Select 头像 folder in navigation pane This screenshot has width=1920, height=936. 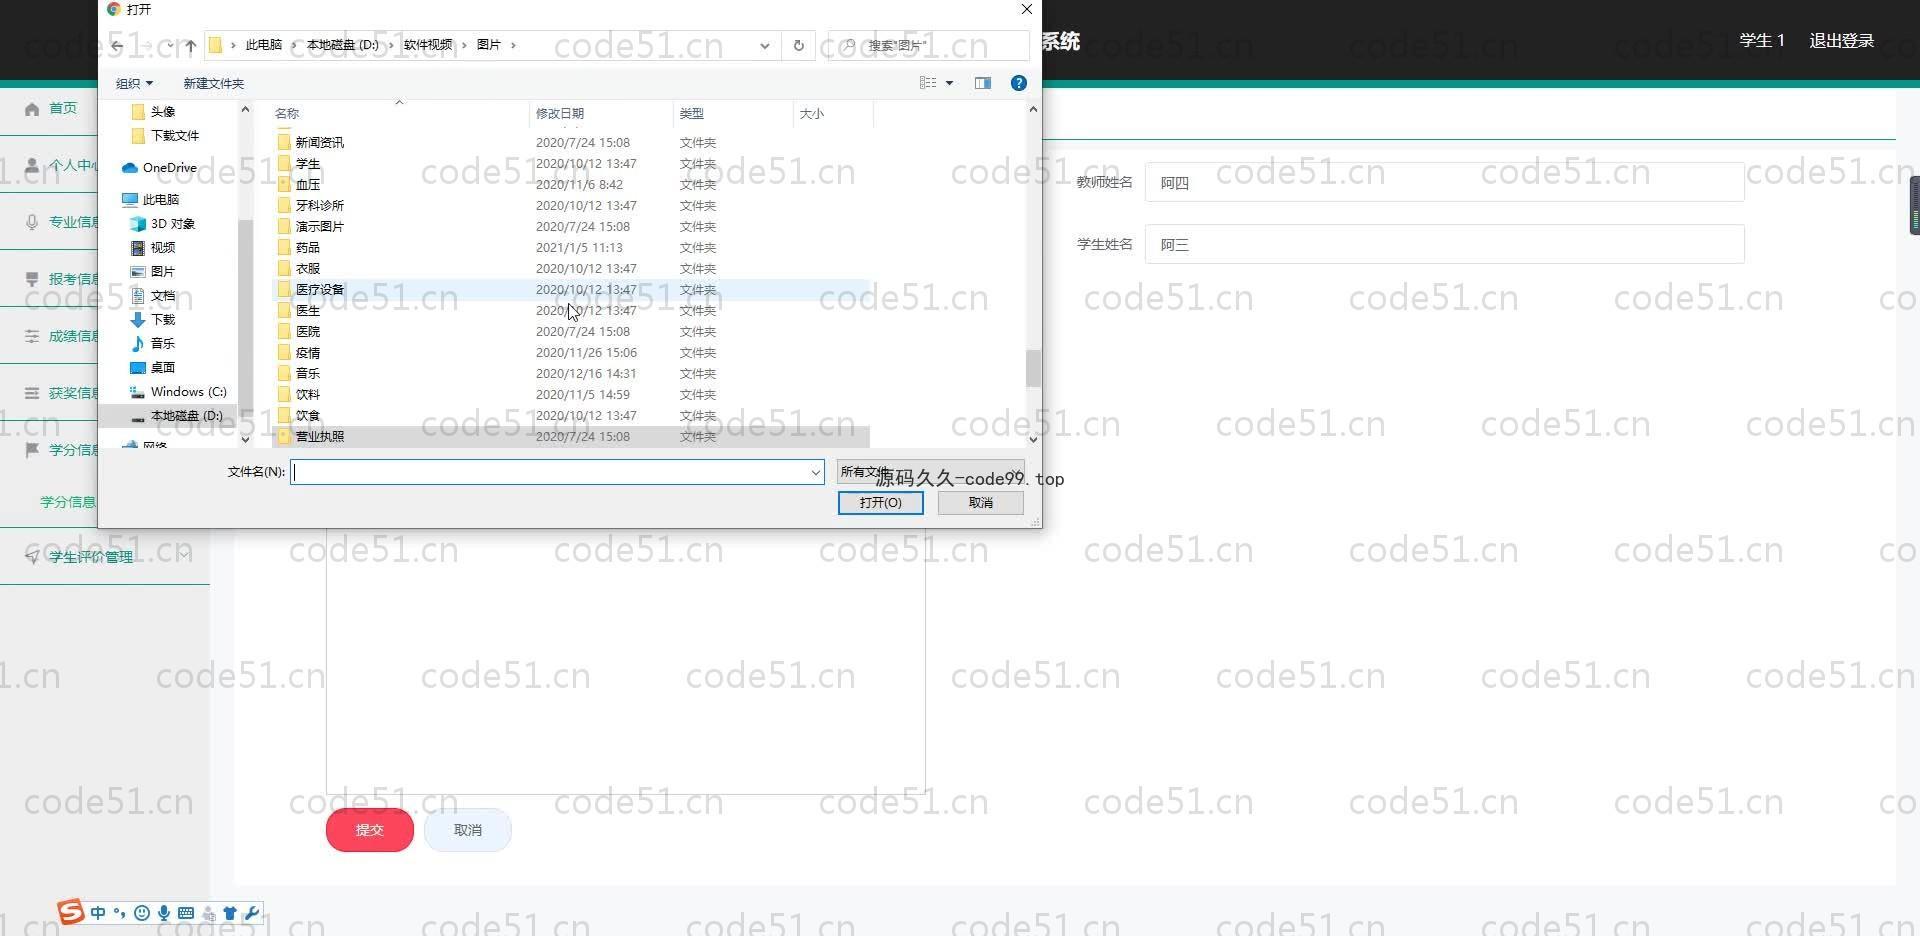coord(153,112)
